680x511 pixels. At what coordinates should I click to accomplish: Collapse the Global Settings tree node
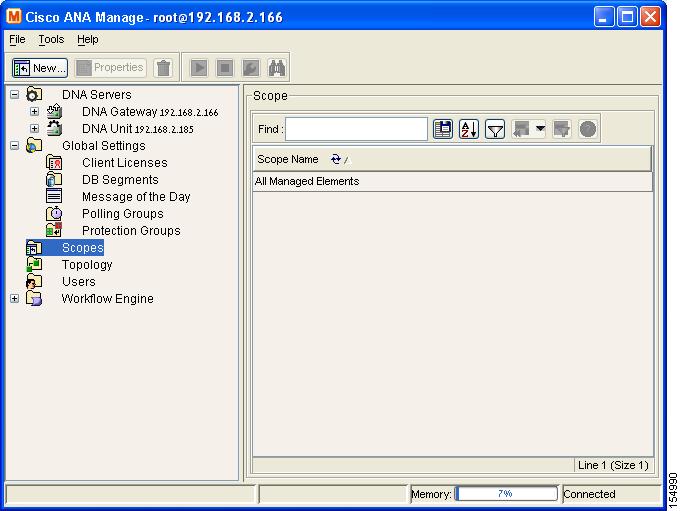point(14,145)
